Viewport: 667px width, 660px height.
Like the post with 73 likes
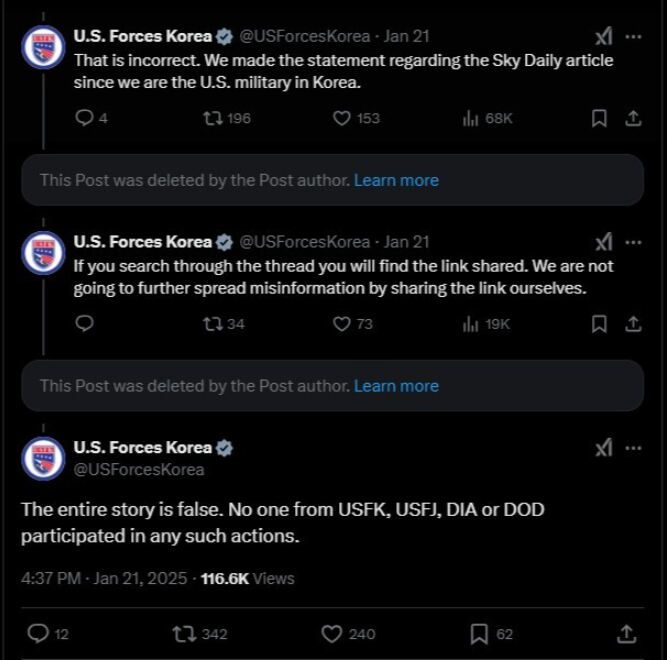(342, 323)
